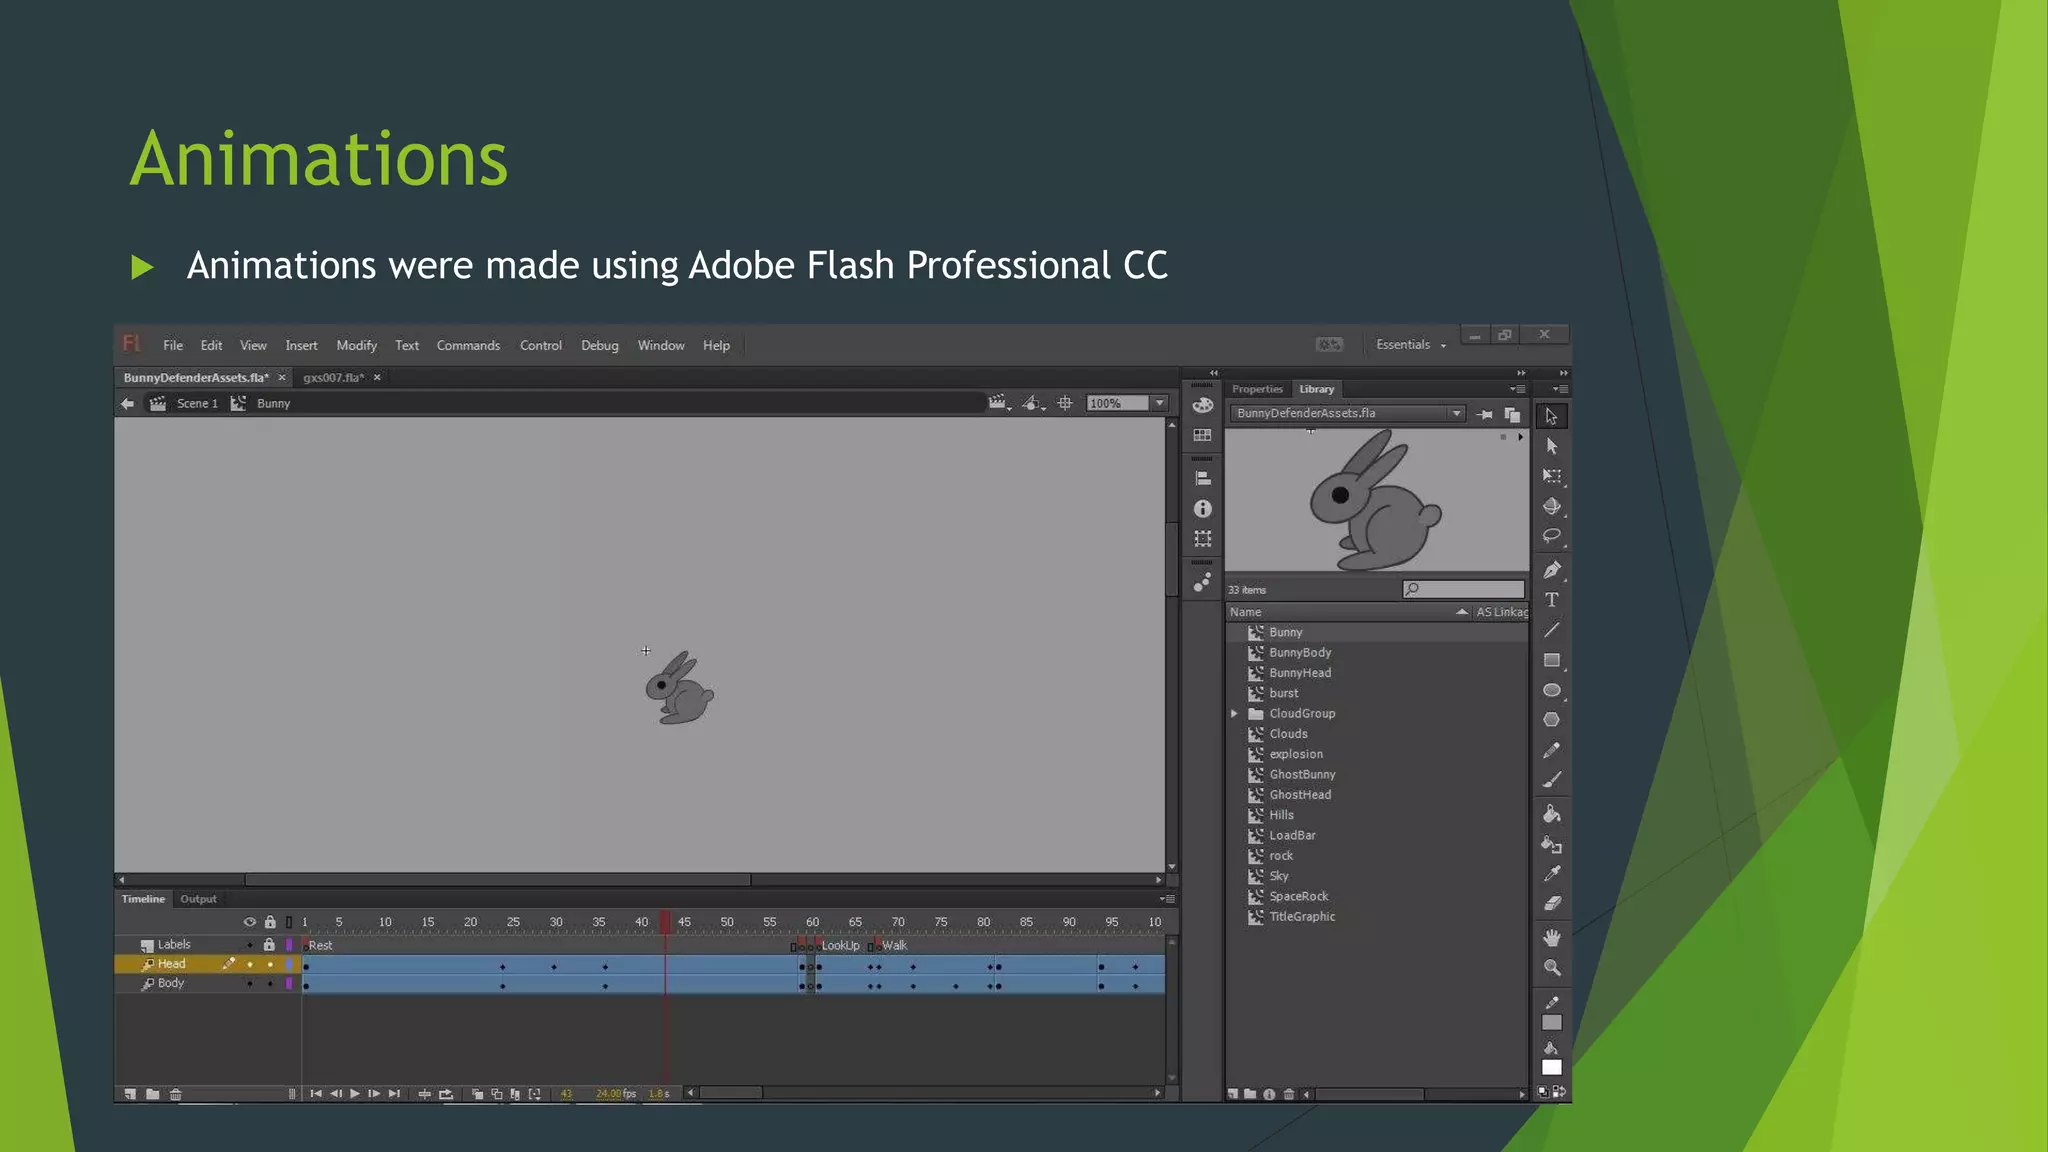The image size is (2048, 1152).
Task: Open the Timeline panel options menu
Action: tap(1167, 898)
